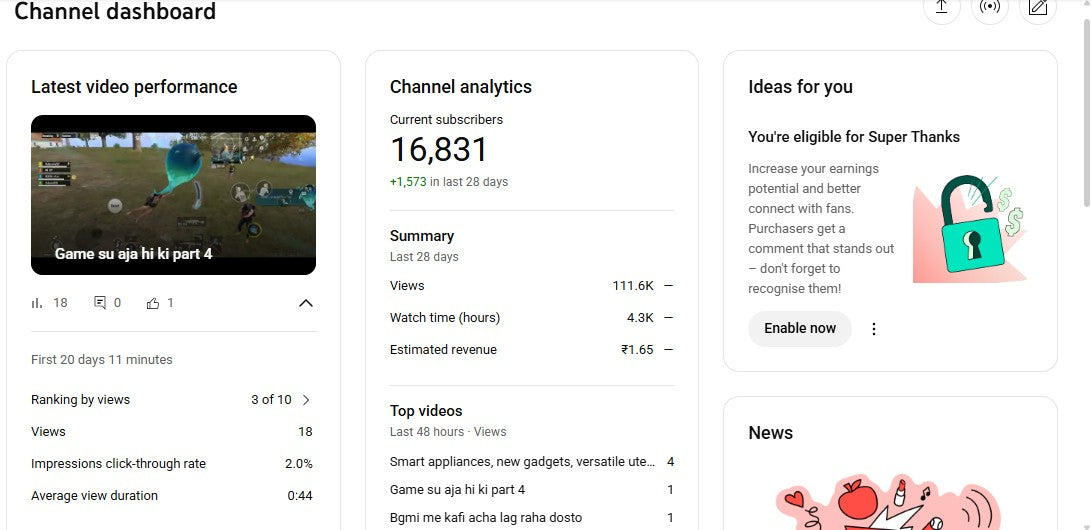This screenshot has height=530, width=1091.
Task: Click the create post pencil icon
Action: tap(1037, 8)
